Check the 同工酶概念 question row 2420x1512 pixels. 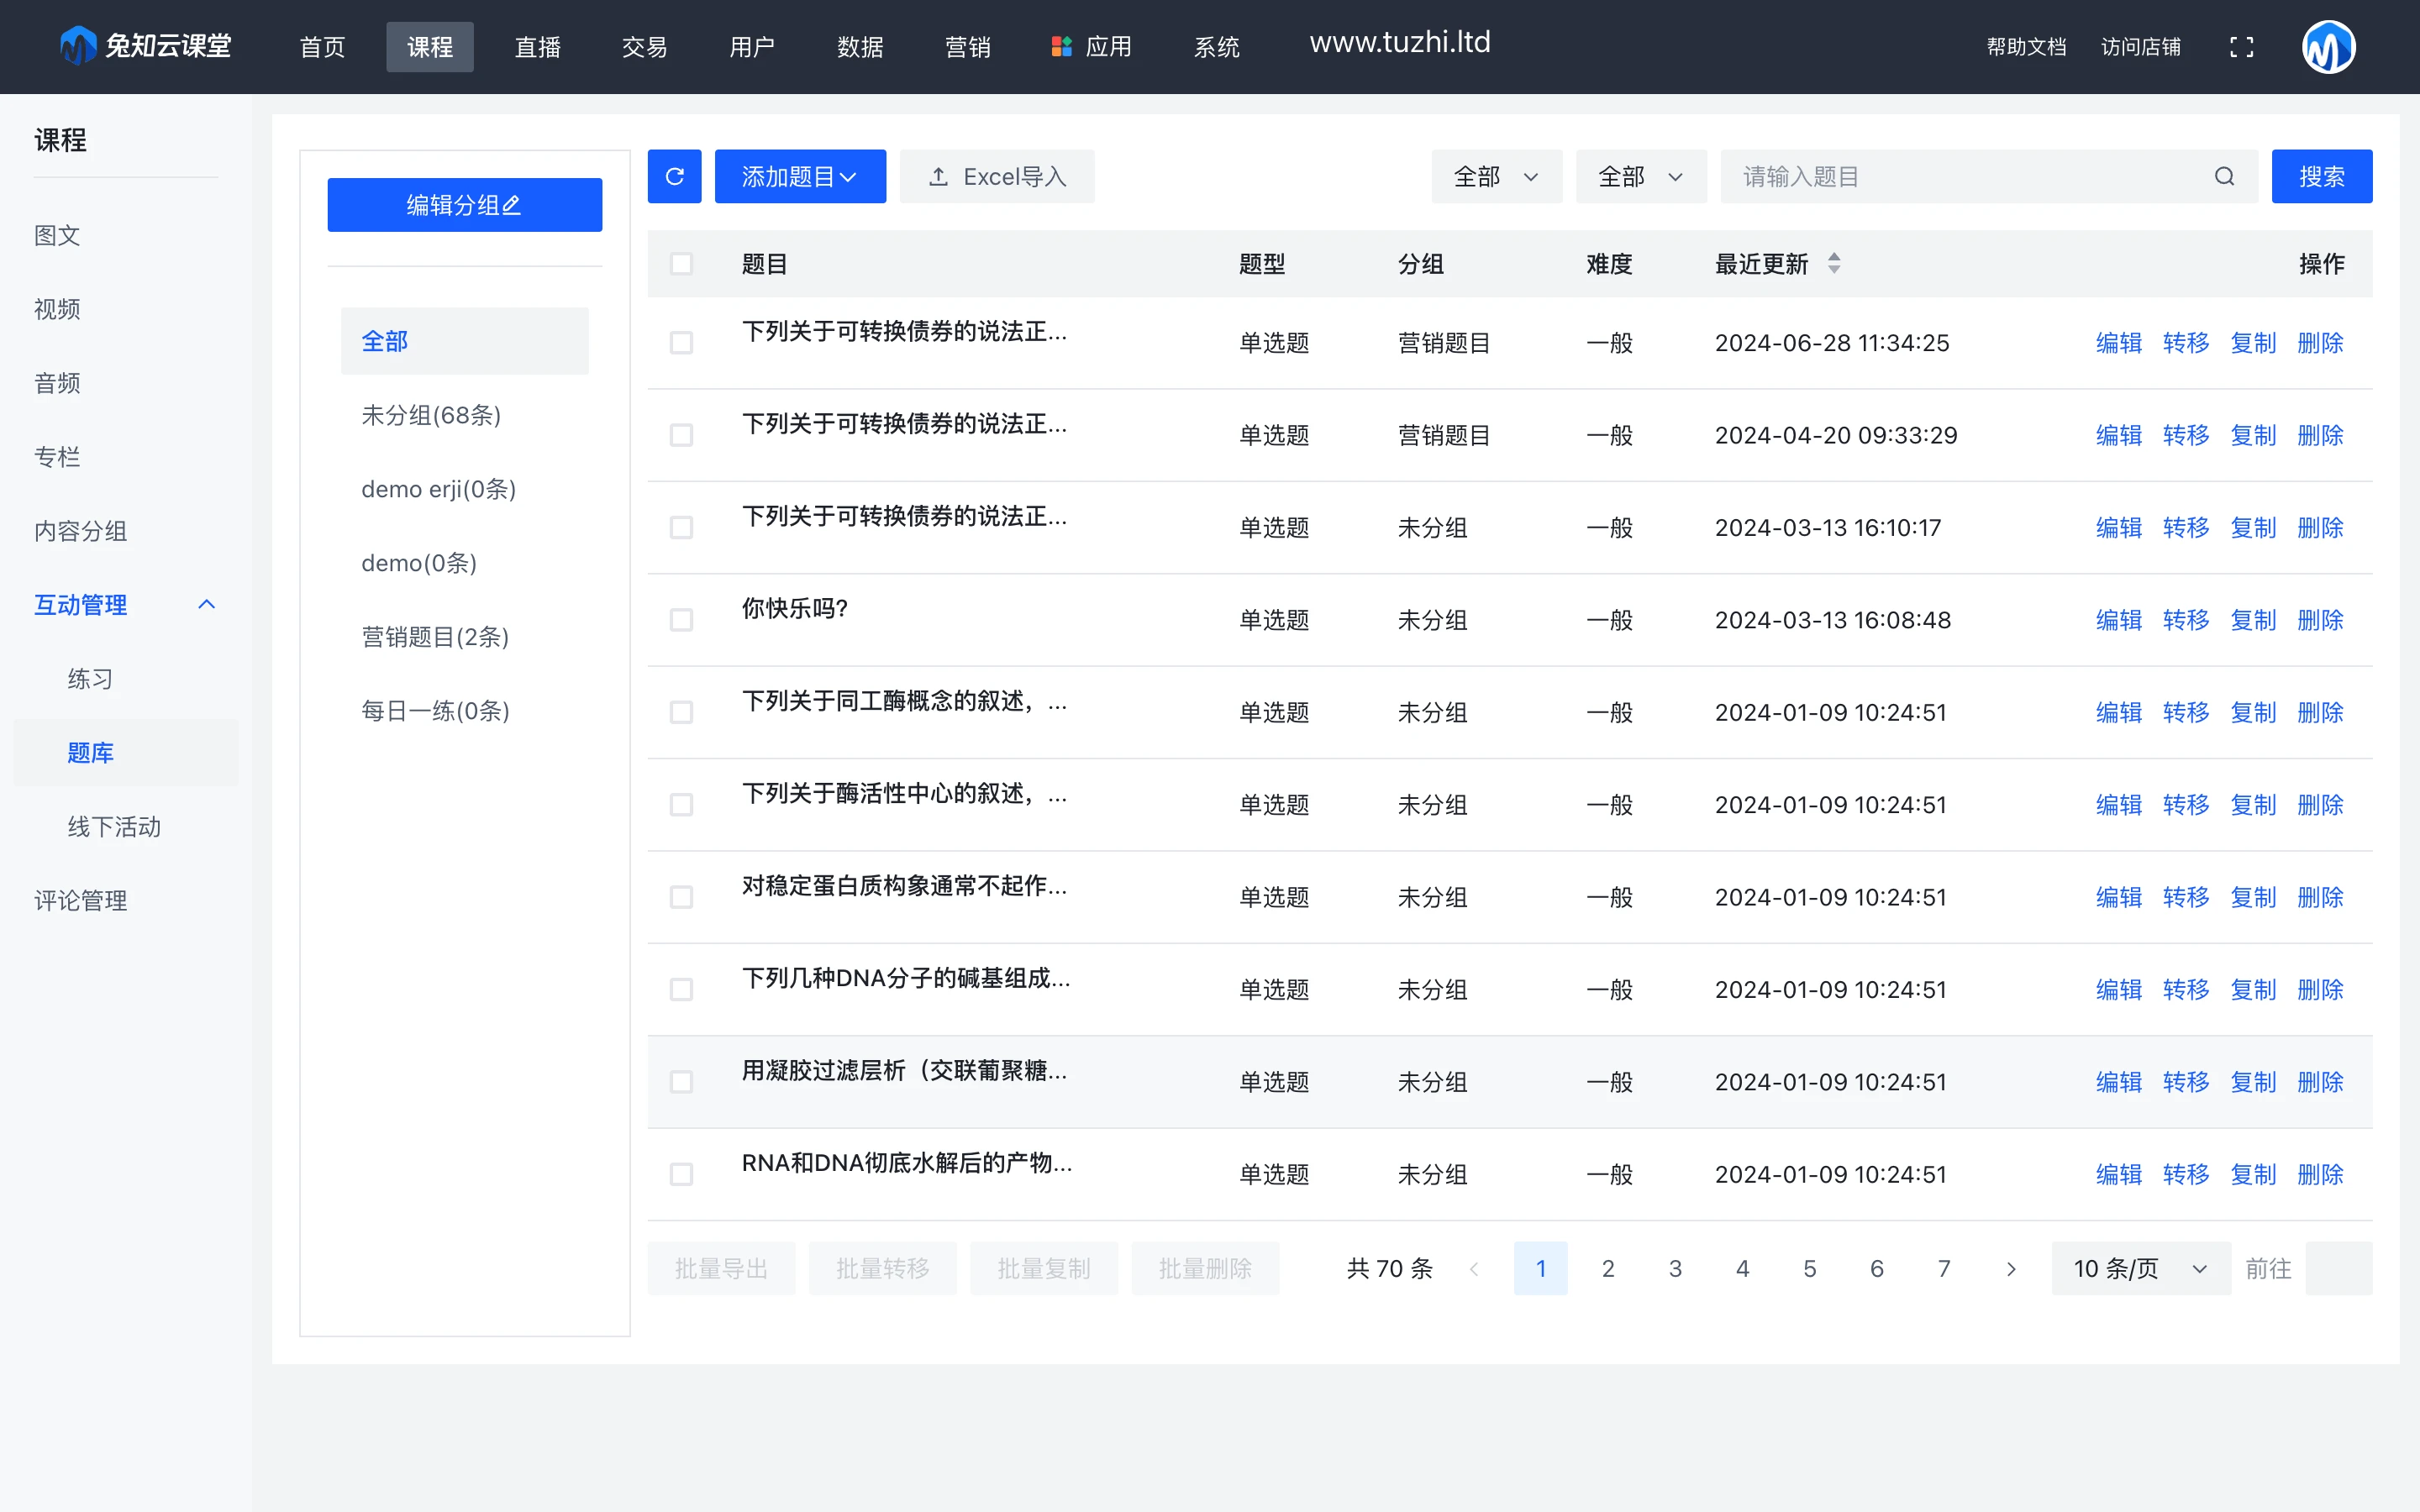click(681, 712)
